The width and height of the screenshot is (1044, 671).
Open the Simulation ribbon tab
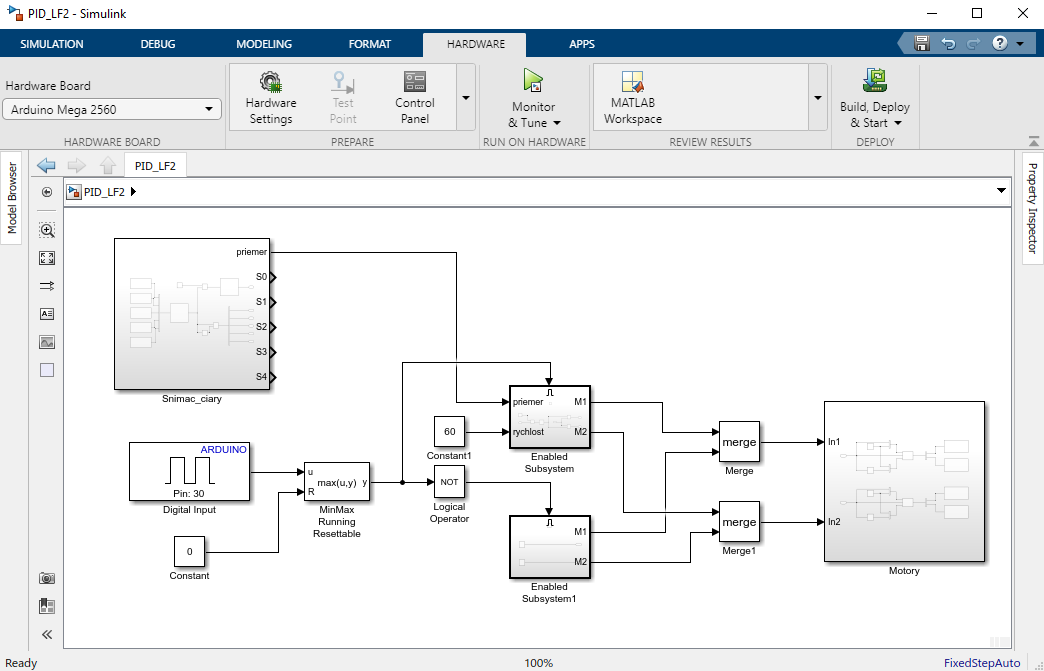pos(52,44)
